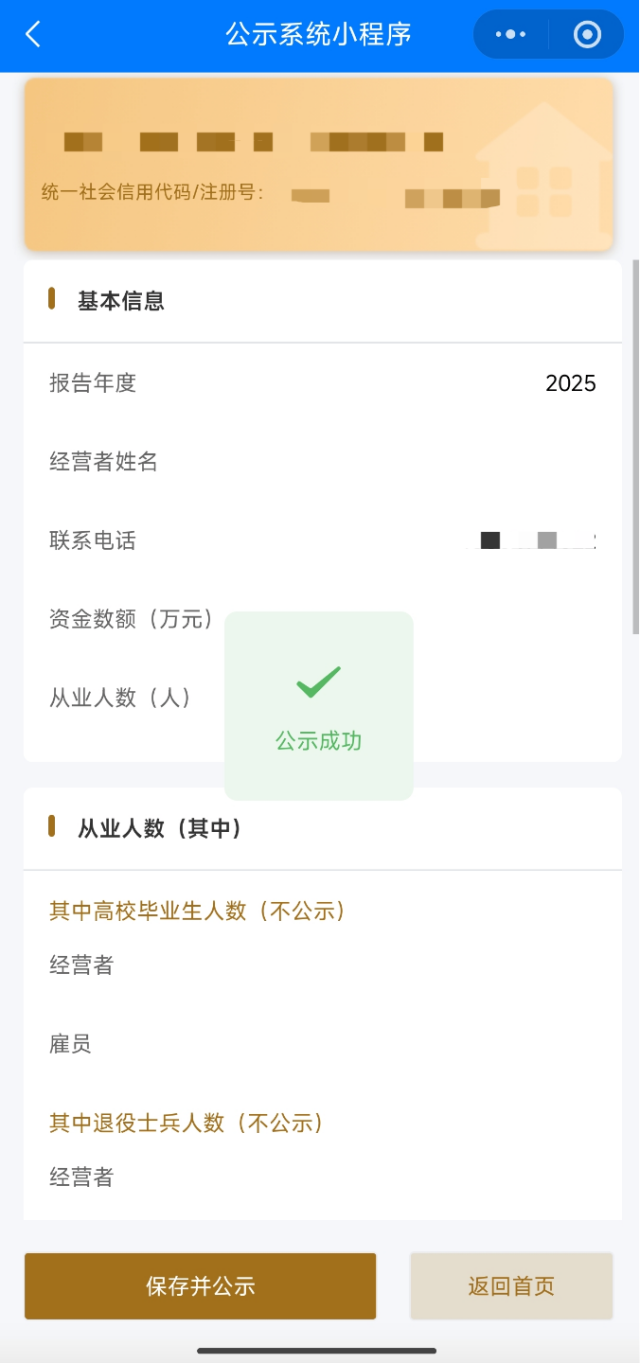
Task: Tap the 基本信息 section header
Action: 121,301
